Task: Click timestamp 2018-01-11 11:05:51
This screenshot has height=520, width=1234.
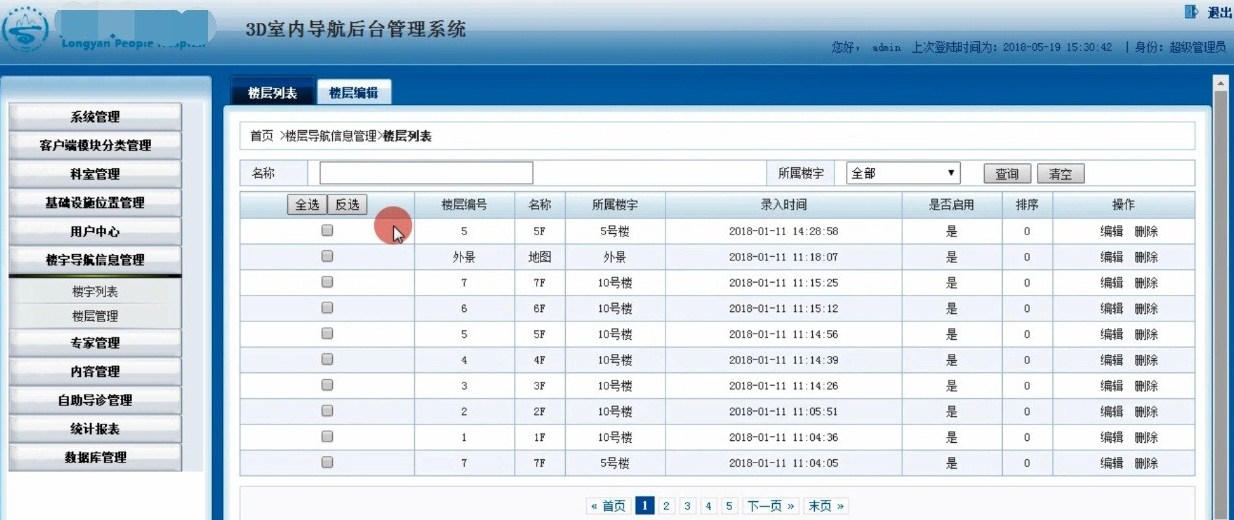Action: pos(783,412)
